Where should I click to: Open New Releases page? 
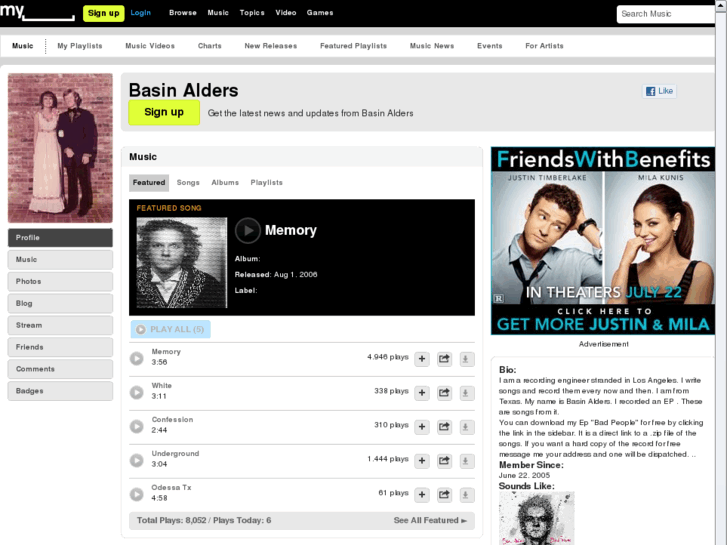pyautogui.click(x=271, y=46)
